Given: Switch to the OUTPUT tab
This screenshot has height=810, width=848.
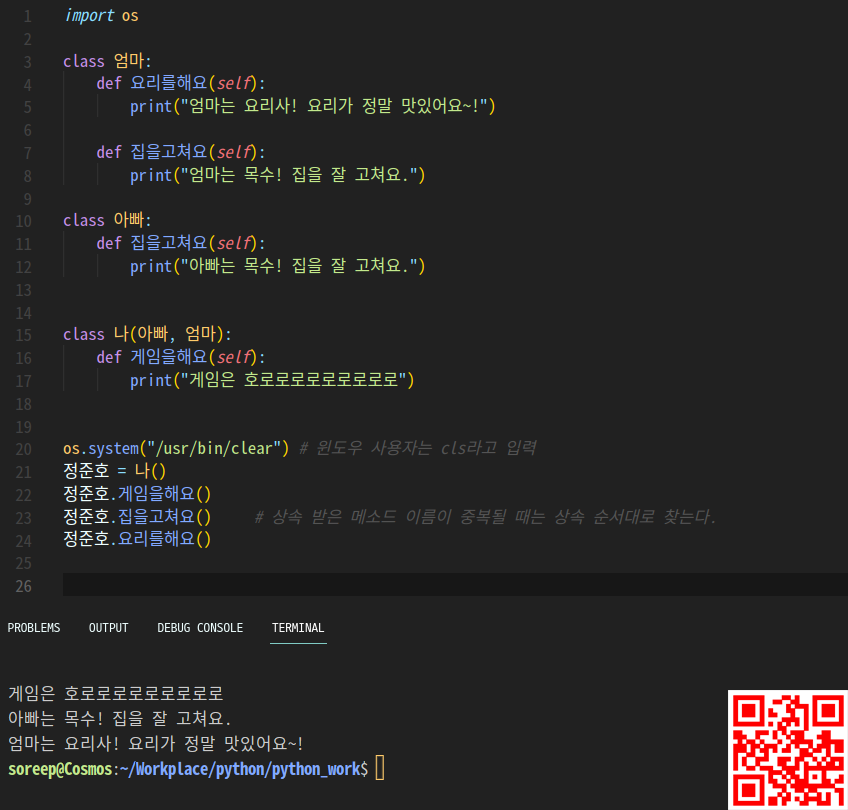Looking at the screenshot, I should pyautogui.click(x=108, y=628).
